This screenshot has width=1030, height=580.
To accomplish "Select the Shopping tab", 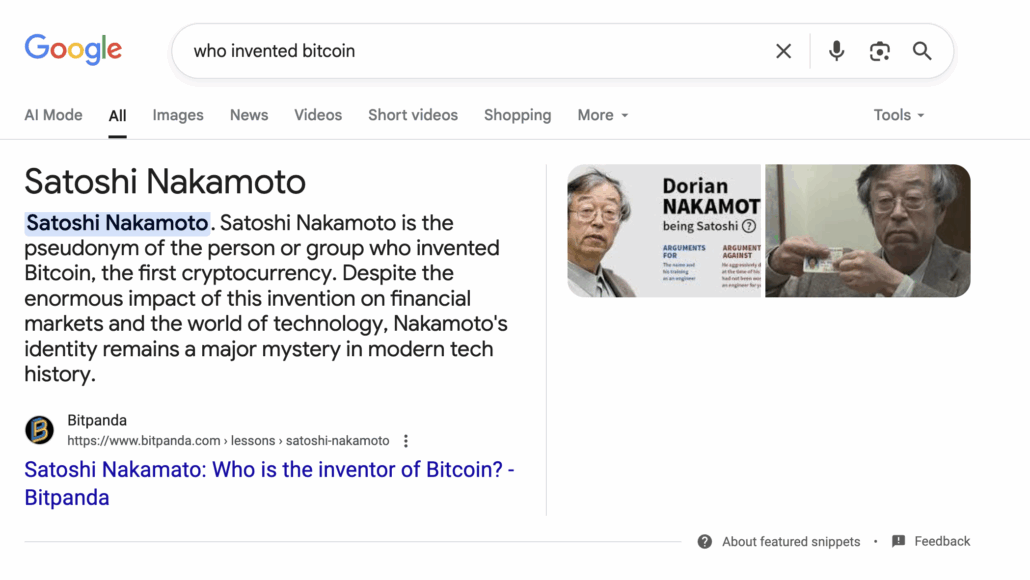I will tap(517, 115).
